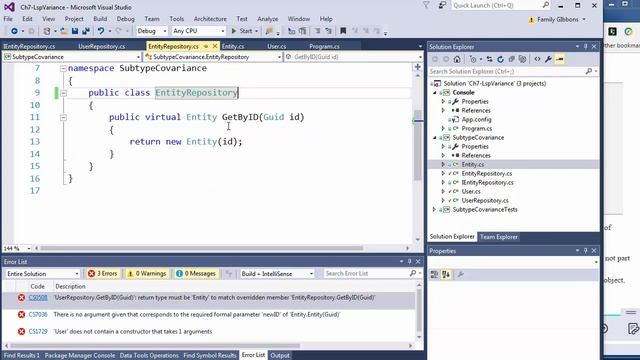Expand the SubtypeCovarianceTests project node
Screen dimensions: 640x360
pos(435,210)
